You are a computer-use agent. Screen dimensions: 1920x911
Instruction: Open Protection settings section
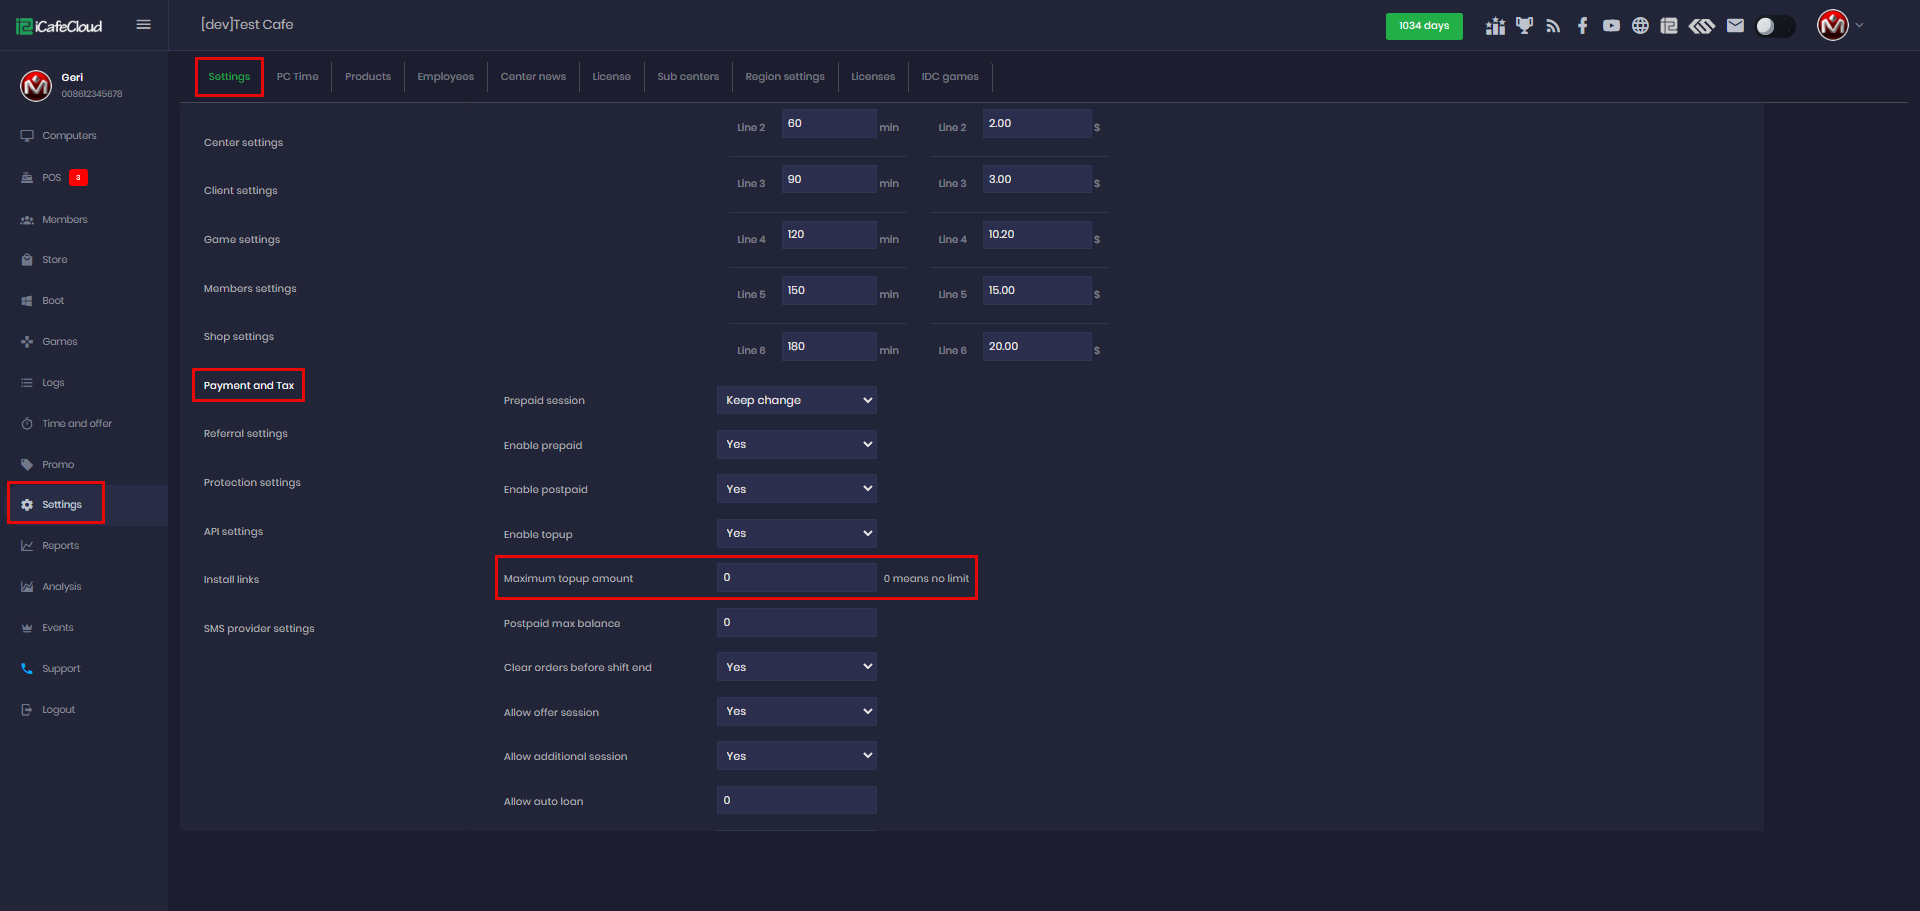point(252,483)
